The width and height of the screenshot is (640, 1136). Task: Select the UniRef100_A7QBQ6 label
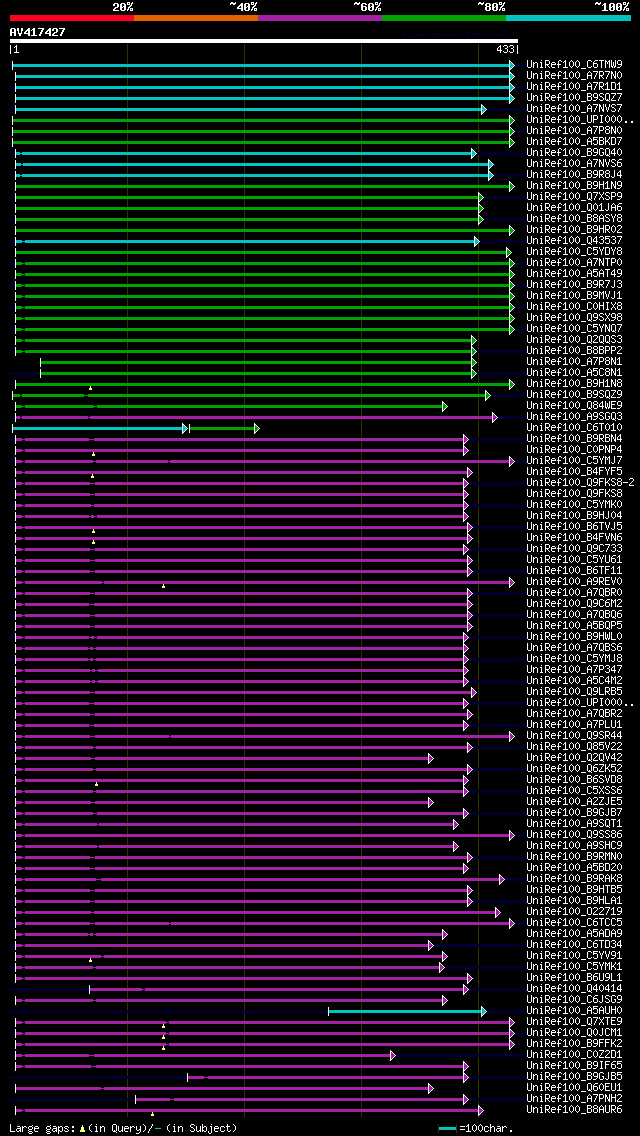point(574,615)
